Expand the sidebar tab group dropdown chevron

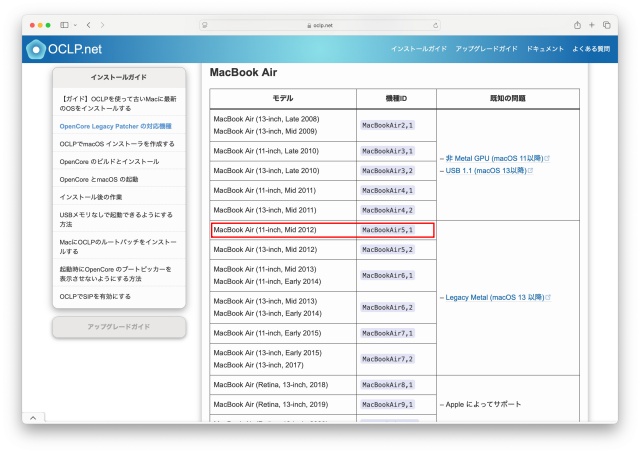[x=74, y=24]
